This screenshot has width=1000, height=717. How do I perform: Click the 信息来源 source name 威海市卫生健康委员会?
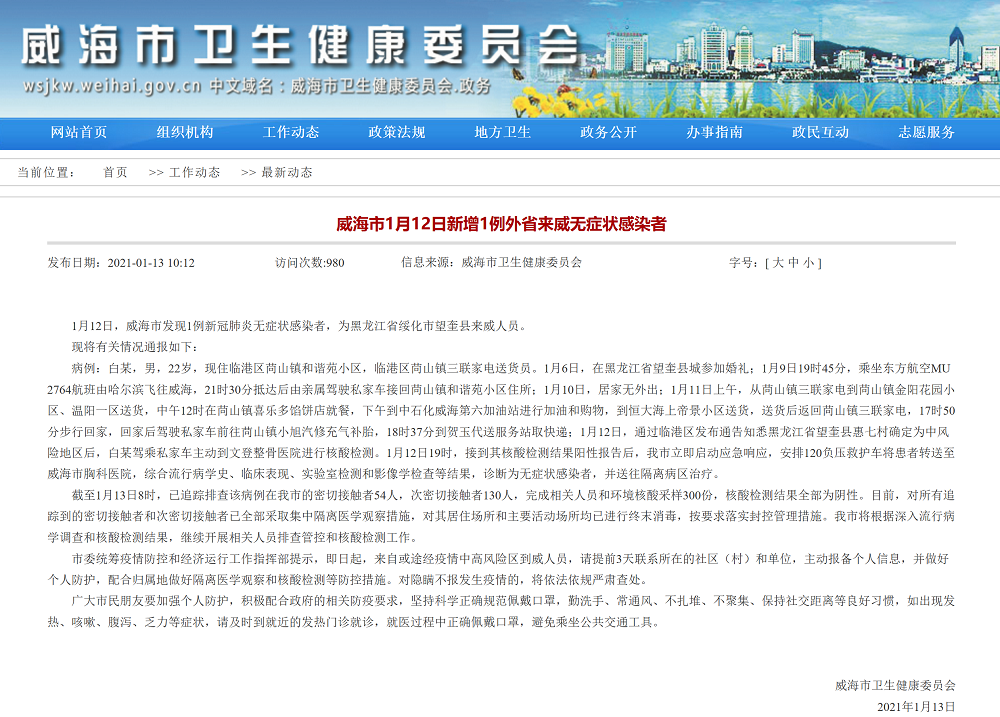[521, 263]
